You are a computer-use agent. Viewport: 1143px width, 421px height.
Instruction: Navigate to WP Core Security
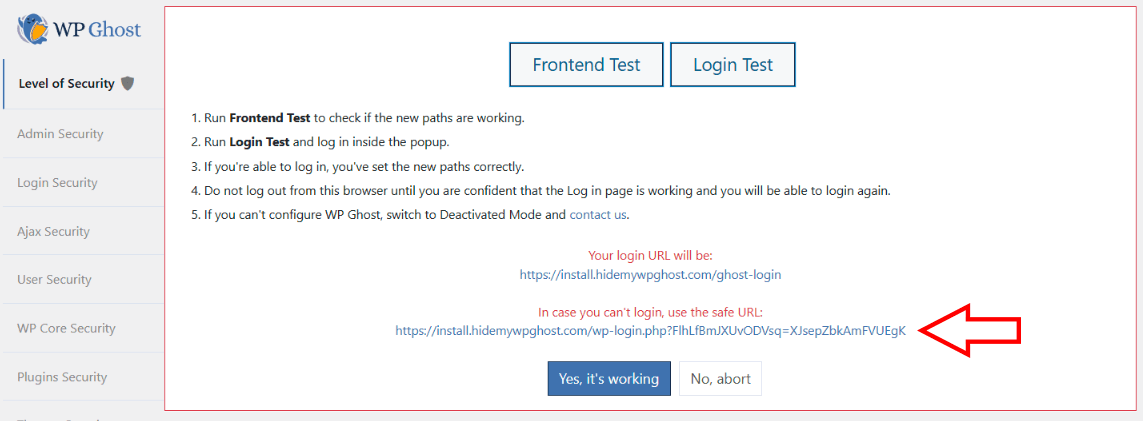(66, 329)
